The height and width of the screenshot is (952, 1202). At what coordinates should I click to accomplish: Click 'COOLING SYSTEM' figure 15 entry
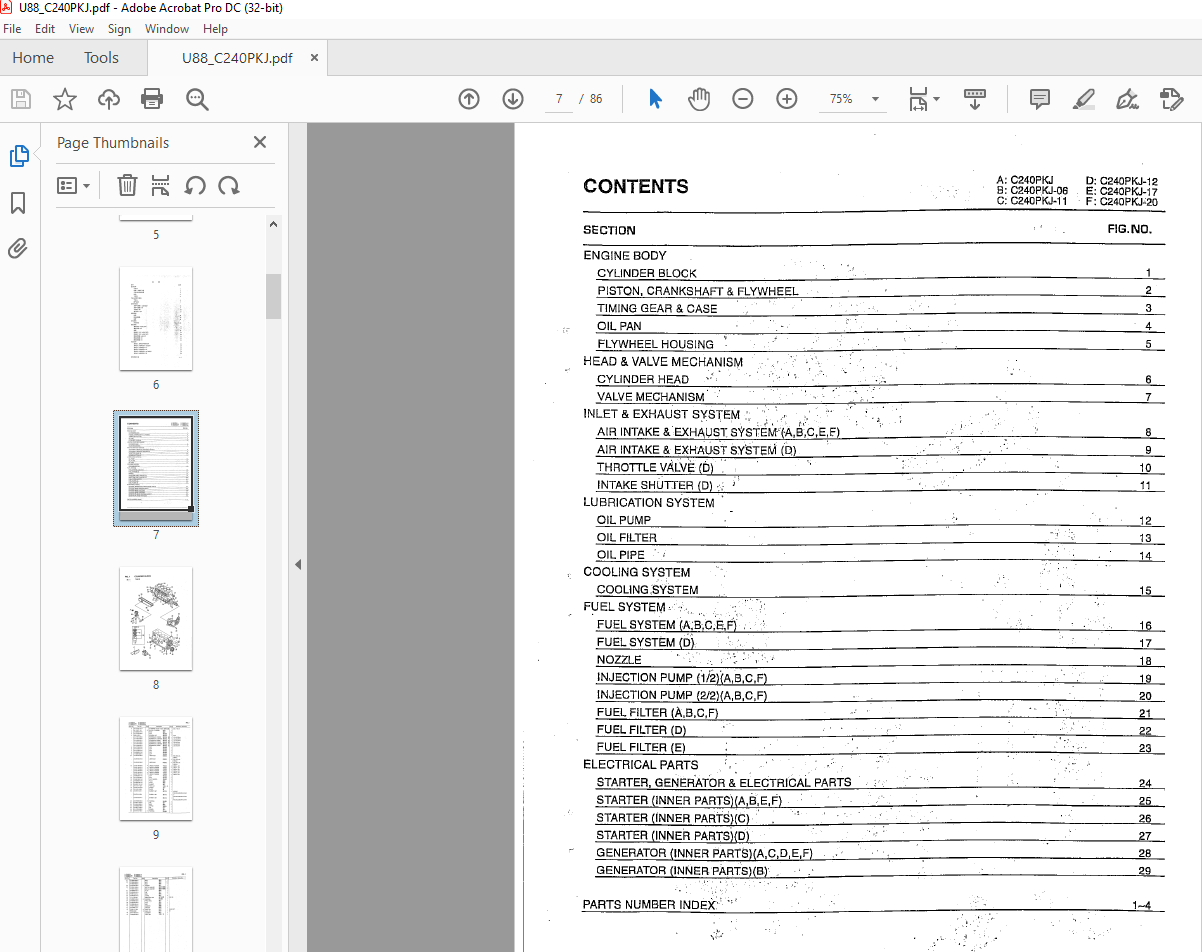tap(647, 590)
